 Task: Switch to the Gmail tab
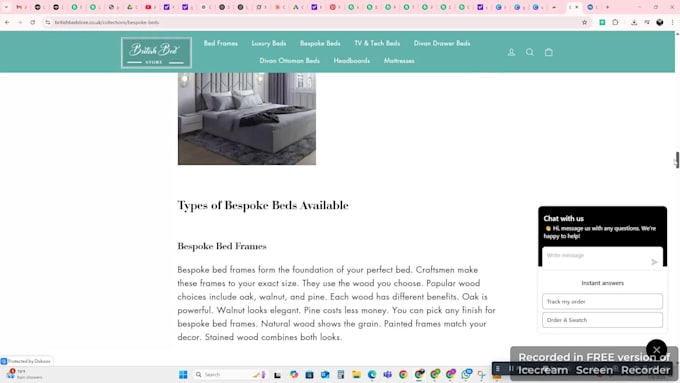(20, 7)
